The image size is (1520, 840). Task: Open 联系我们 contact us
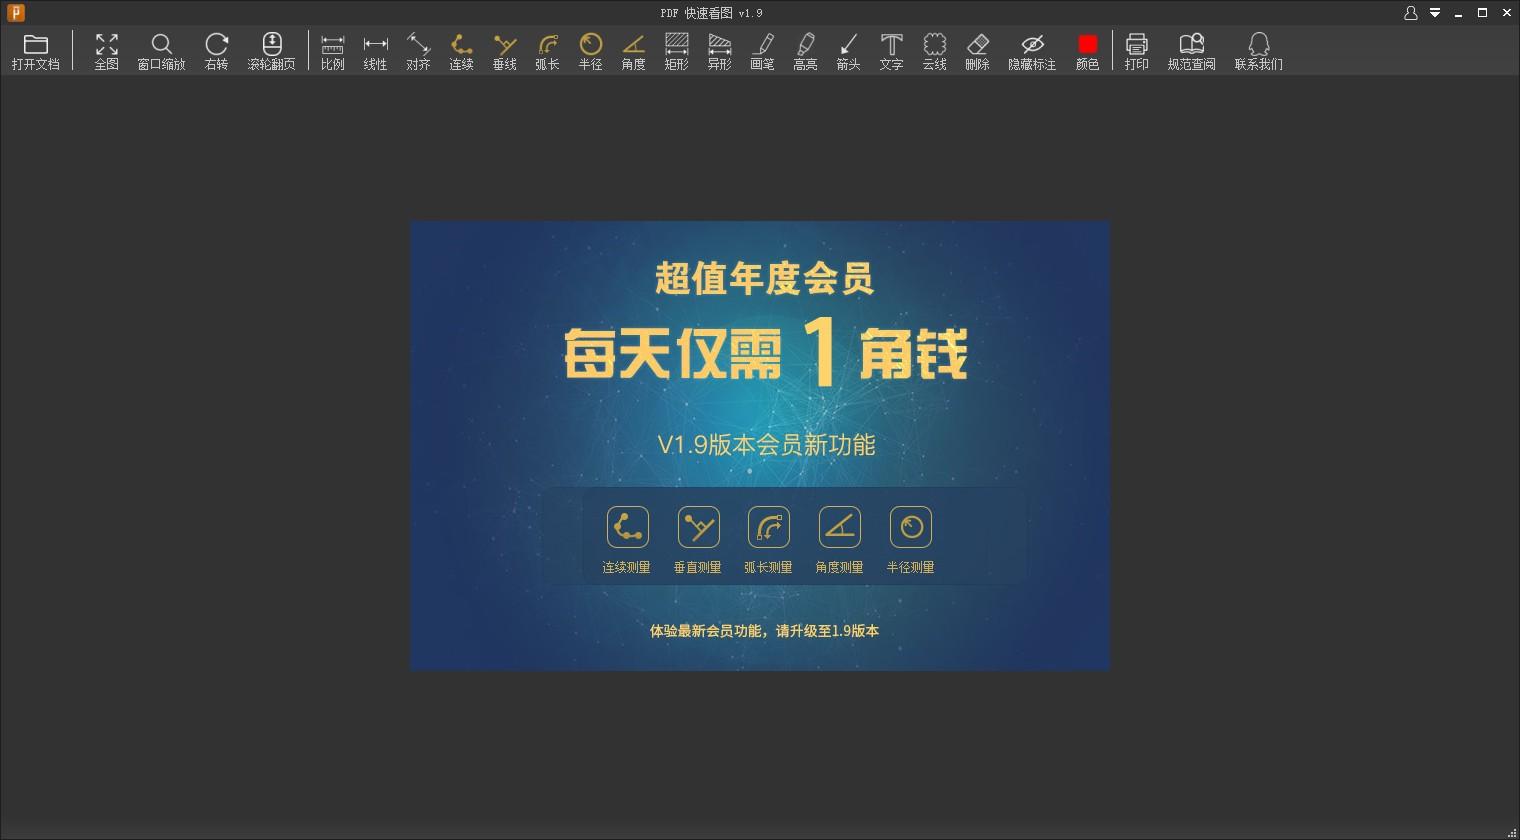(x=1258, y=52)
